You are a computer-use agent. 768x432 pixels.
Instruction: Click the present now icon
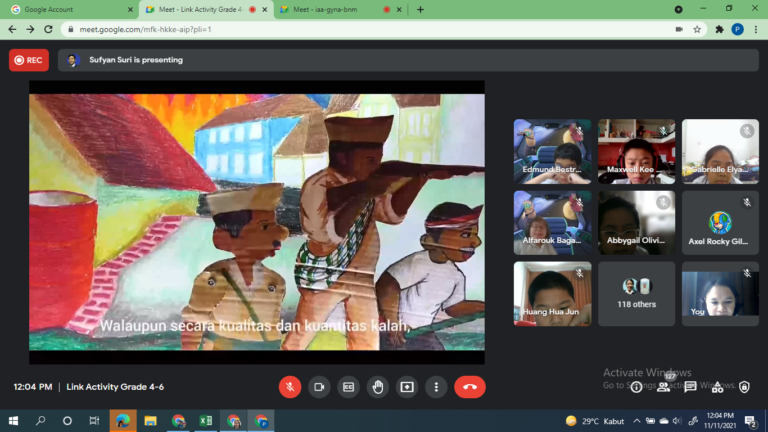point(407,387)
